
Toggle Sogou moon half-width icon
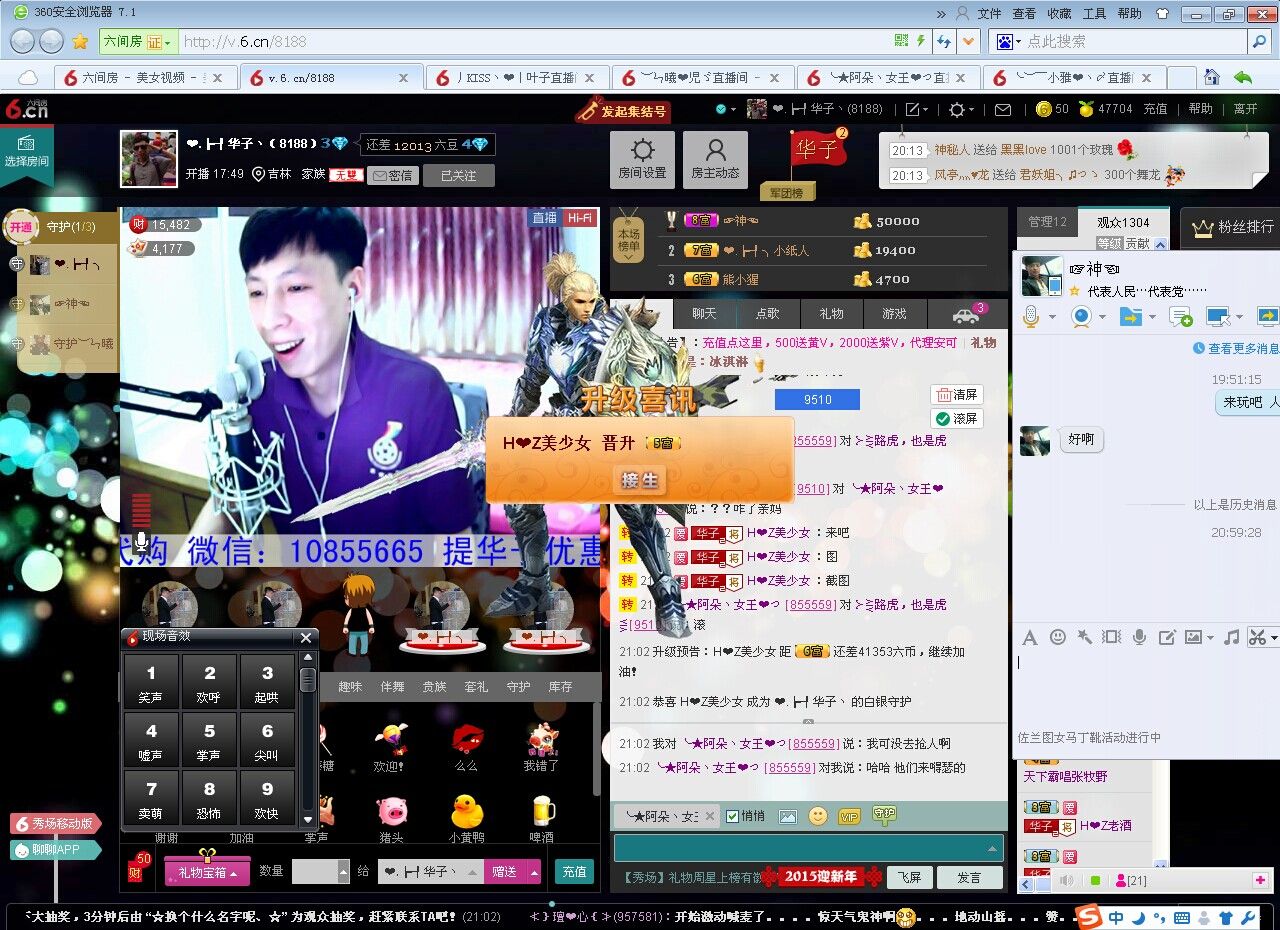pos(1140,917)
